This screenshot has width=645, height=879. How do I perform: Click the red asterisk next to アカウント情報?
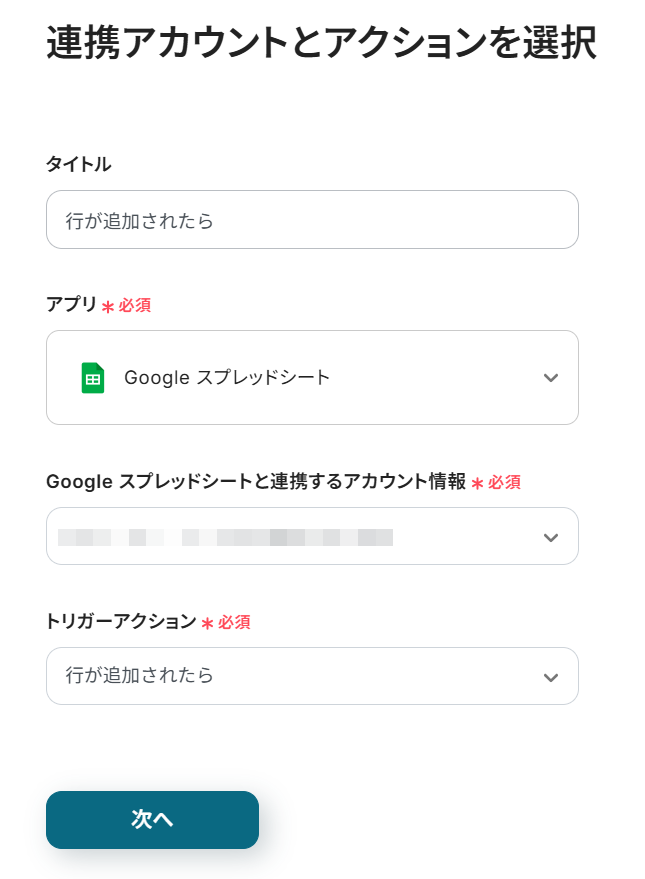coord(478,484)
